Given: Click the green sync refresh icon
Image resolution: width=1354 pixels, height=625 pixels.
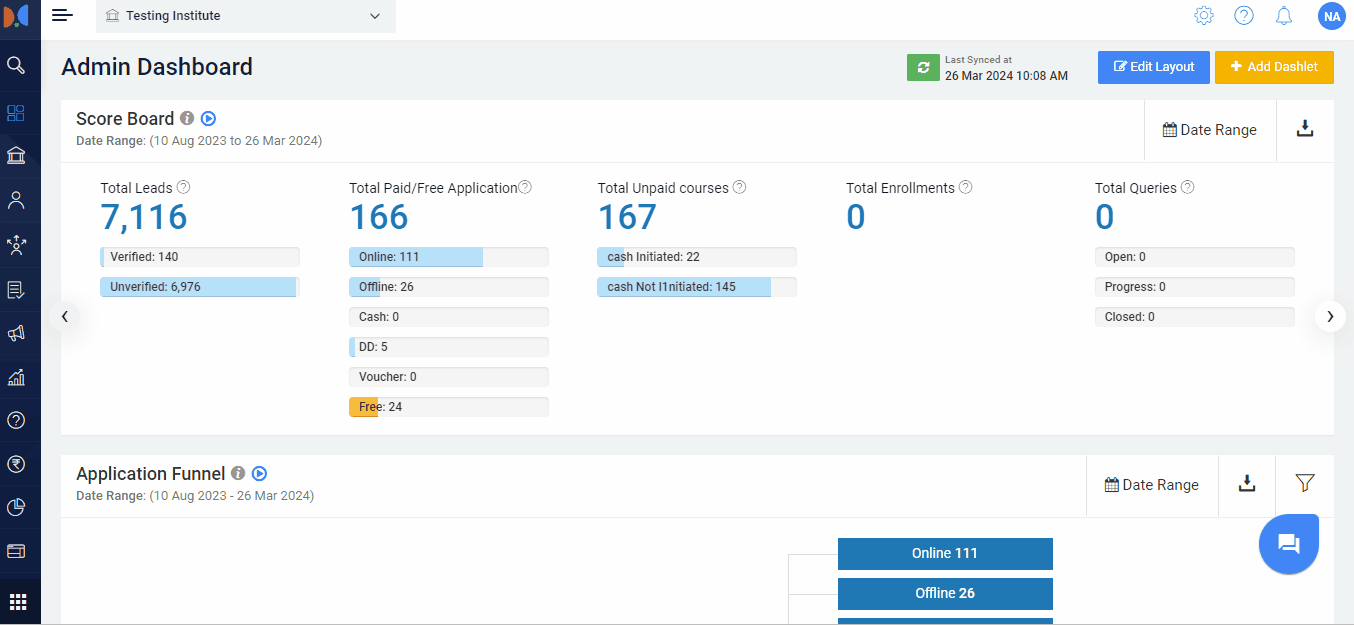Looking at the screenshot, I should coord(923,67).
